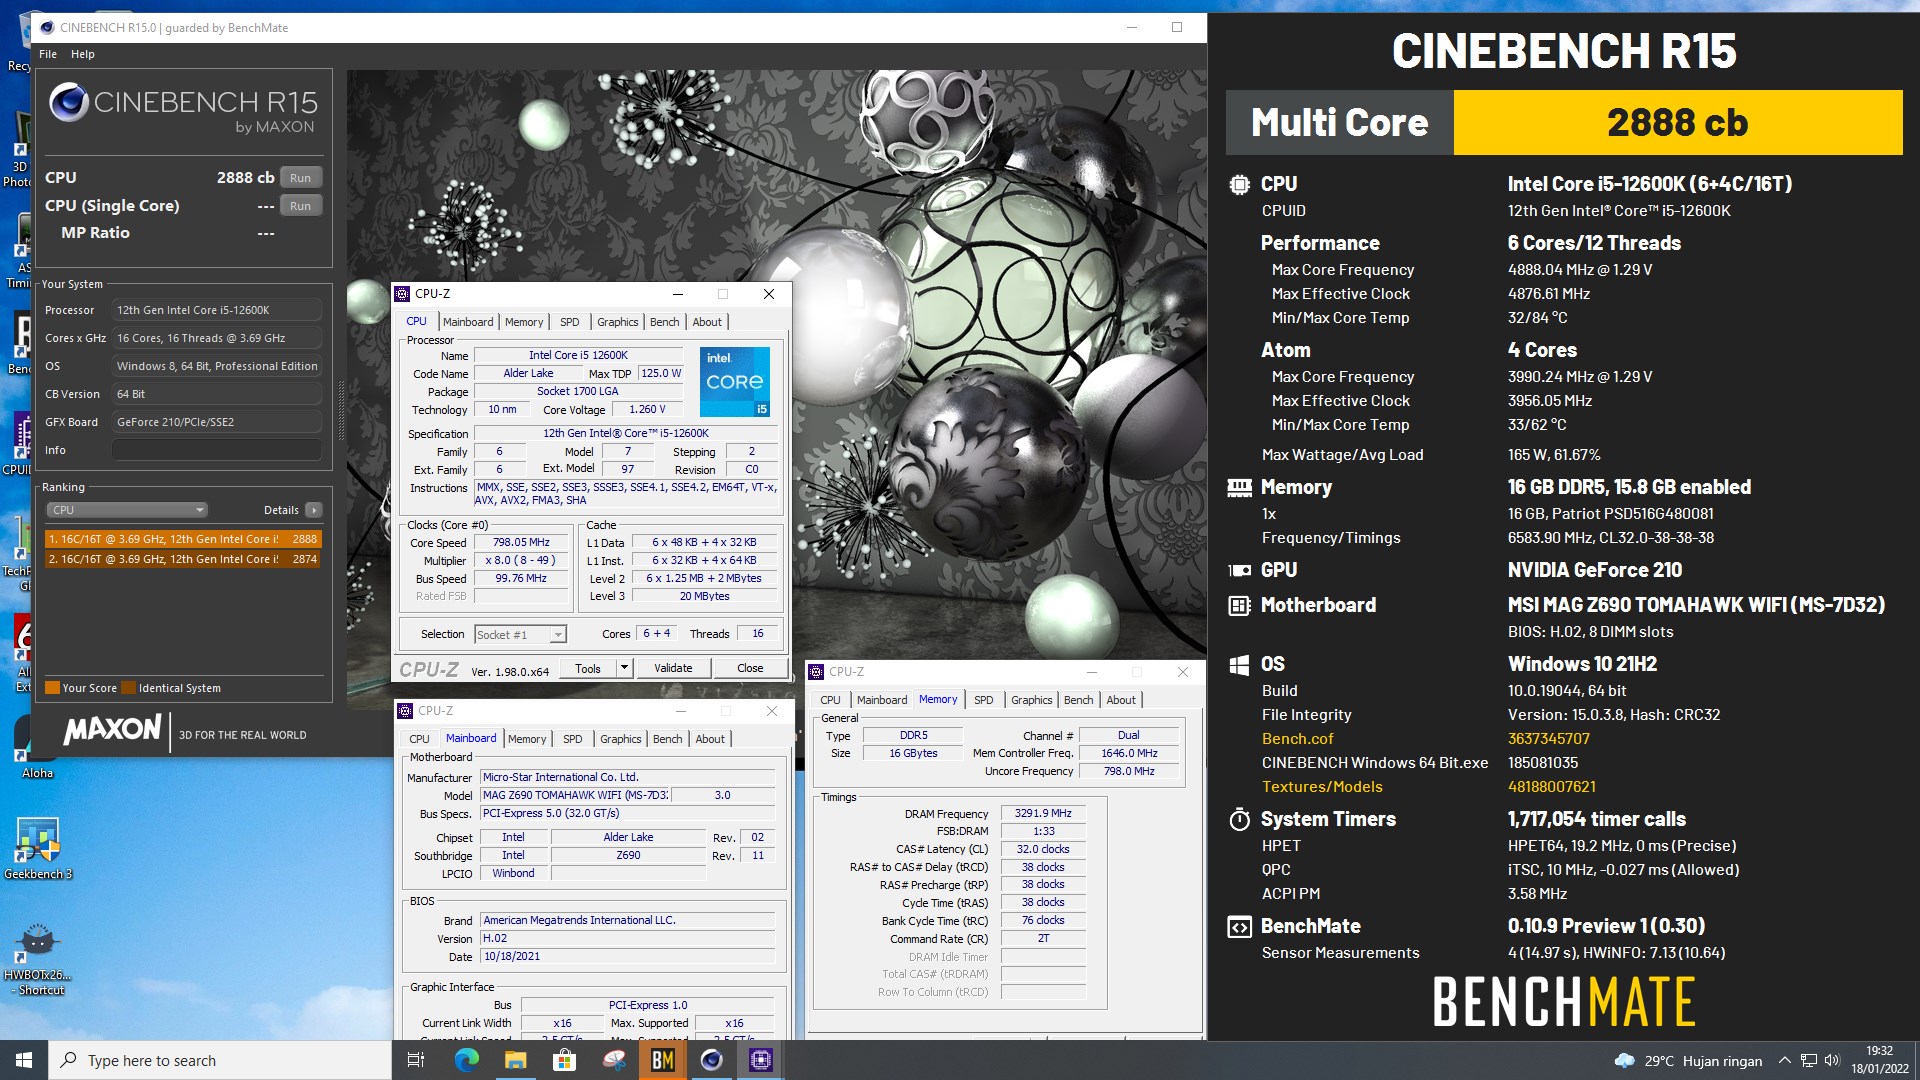Click the MAXON logo in Cinebench
The width and height of the screenshot is (1920, 1080).
(x=112, y=730)
